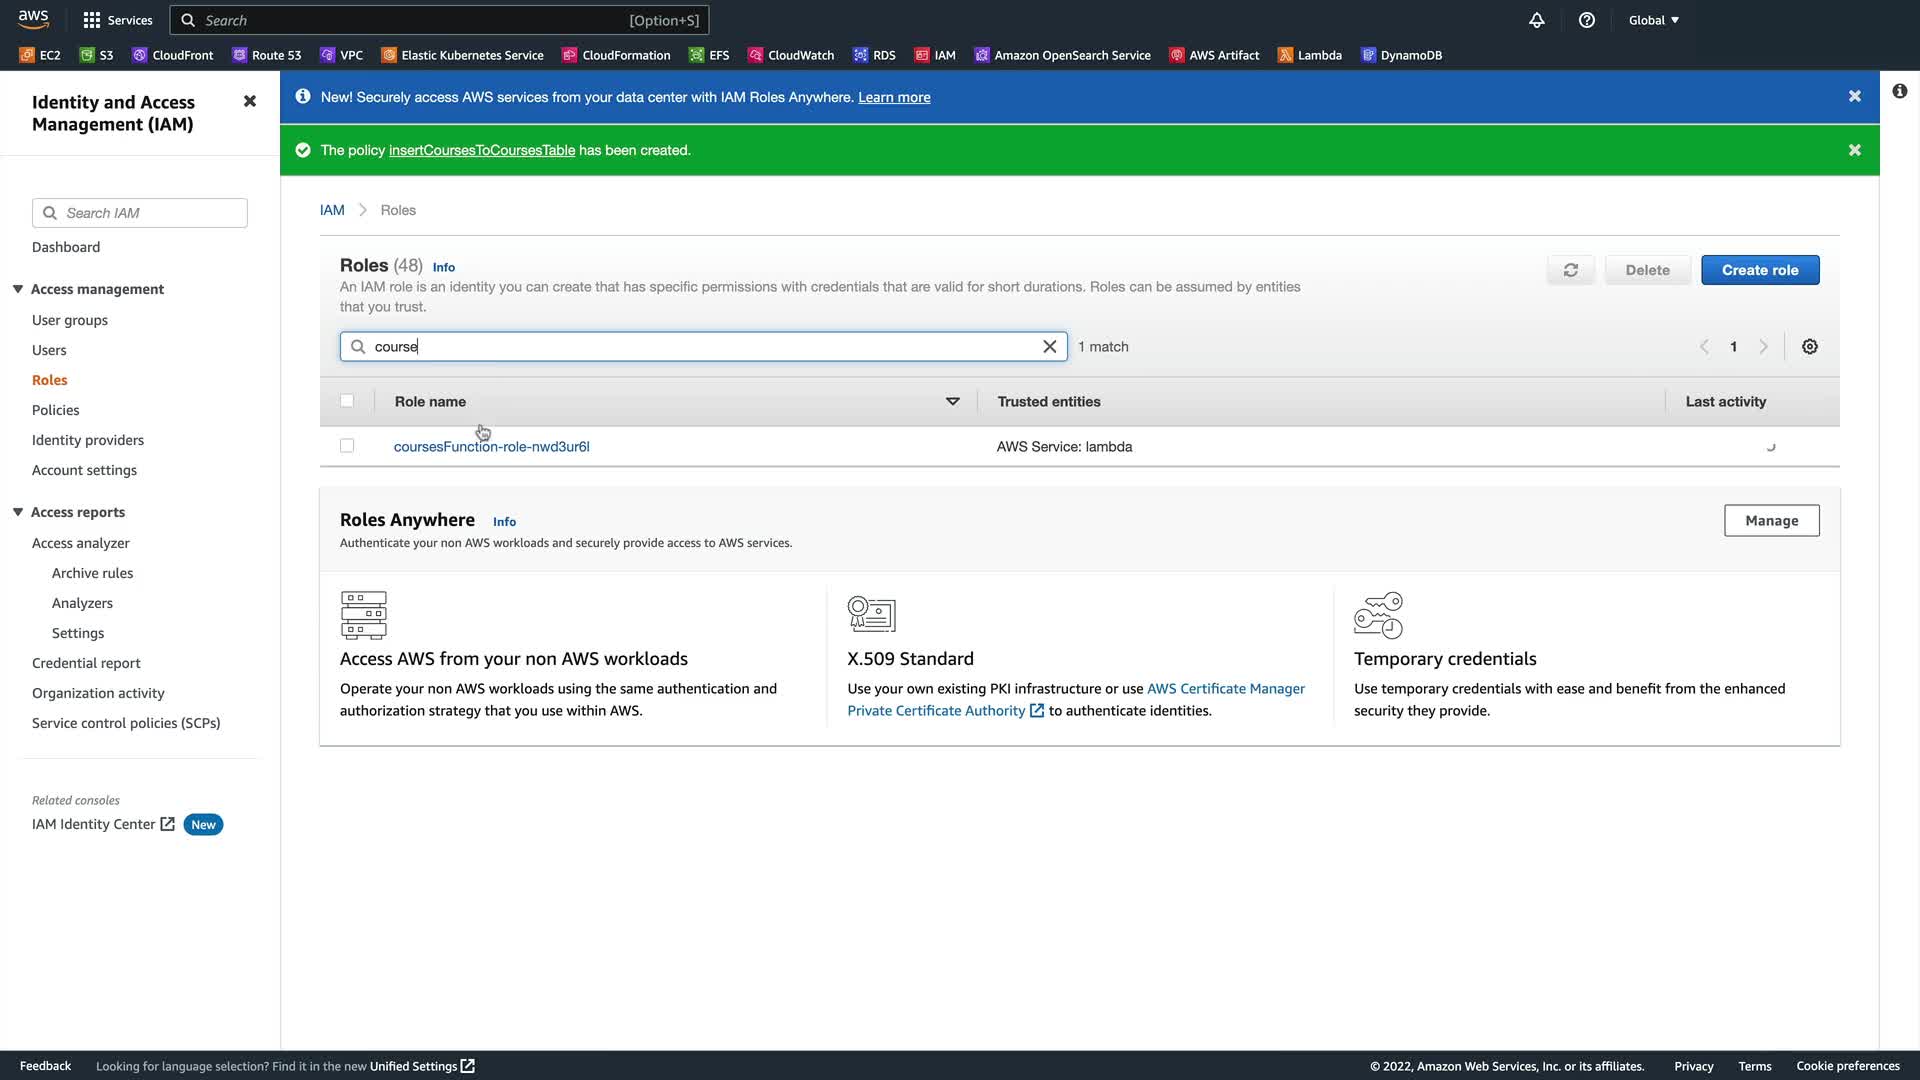
Task: Collapse the Access management section
Action: [18, 289]
